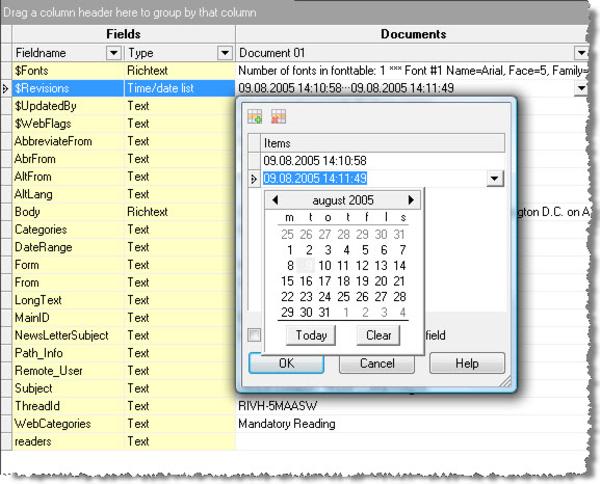Pick August 10 in the calendar
Screen dimensions: 600x484
[x=324, y=266]
